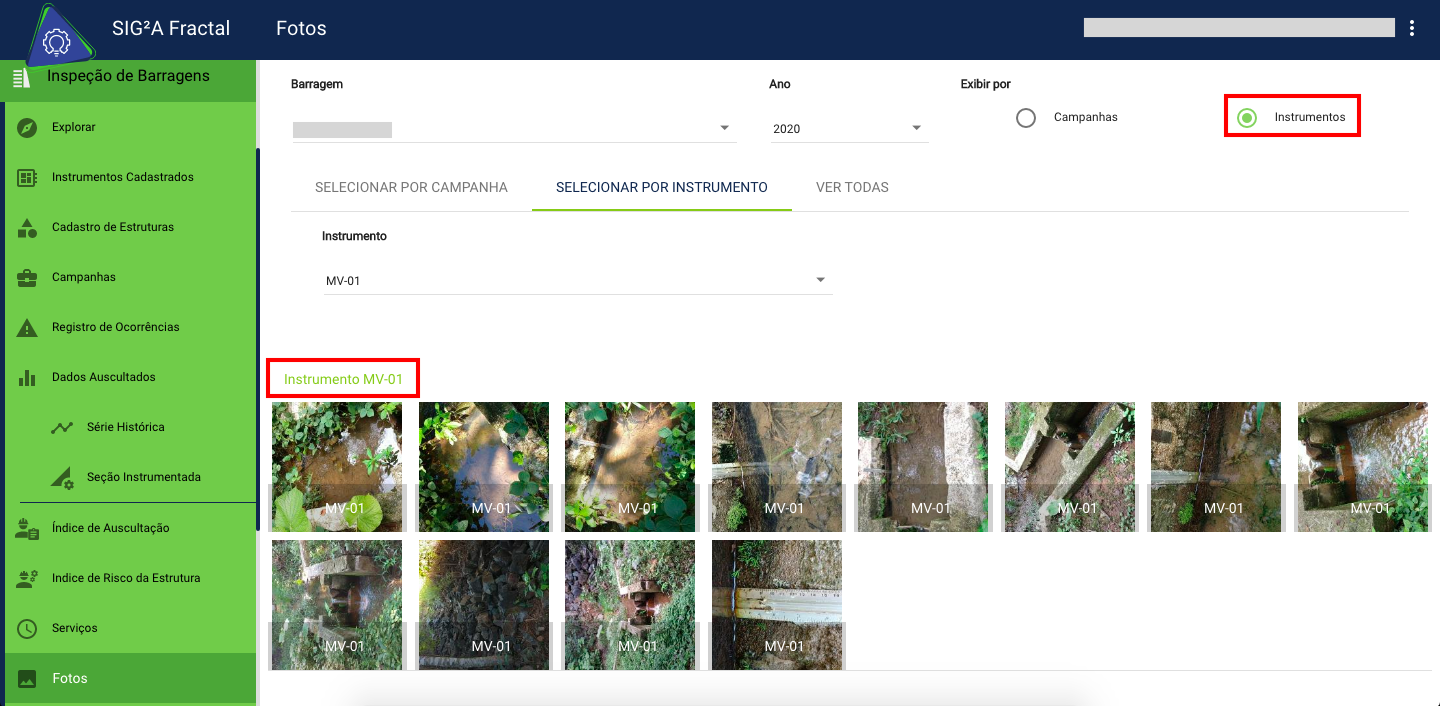Click the Registro de Ocorrências warning icon
1440x706 pixels.
coord(27,327)
